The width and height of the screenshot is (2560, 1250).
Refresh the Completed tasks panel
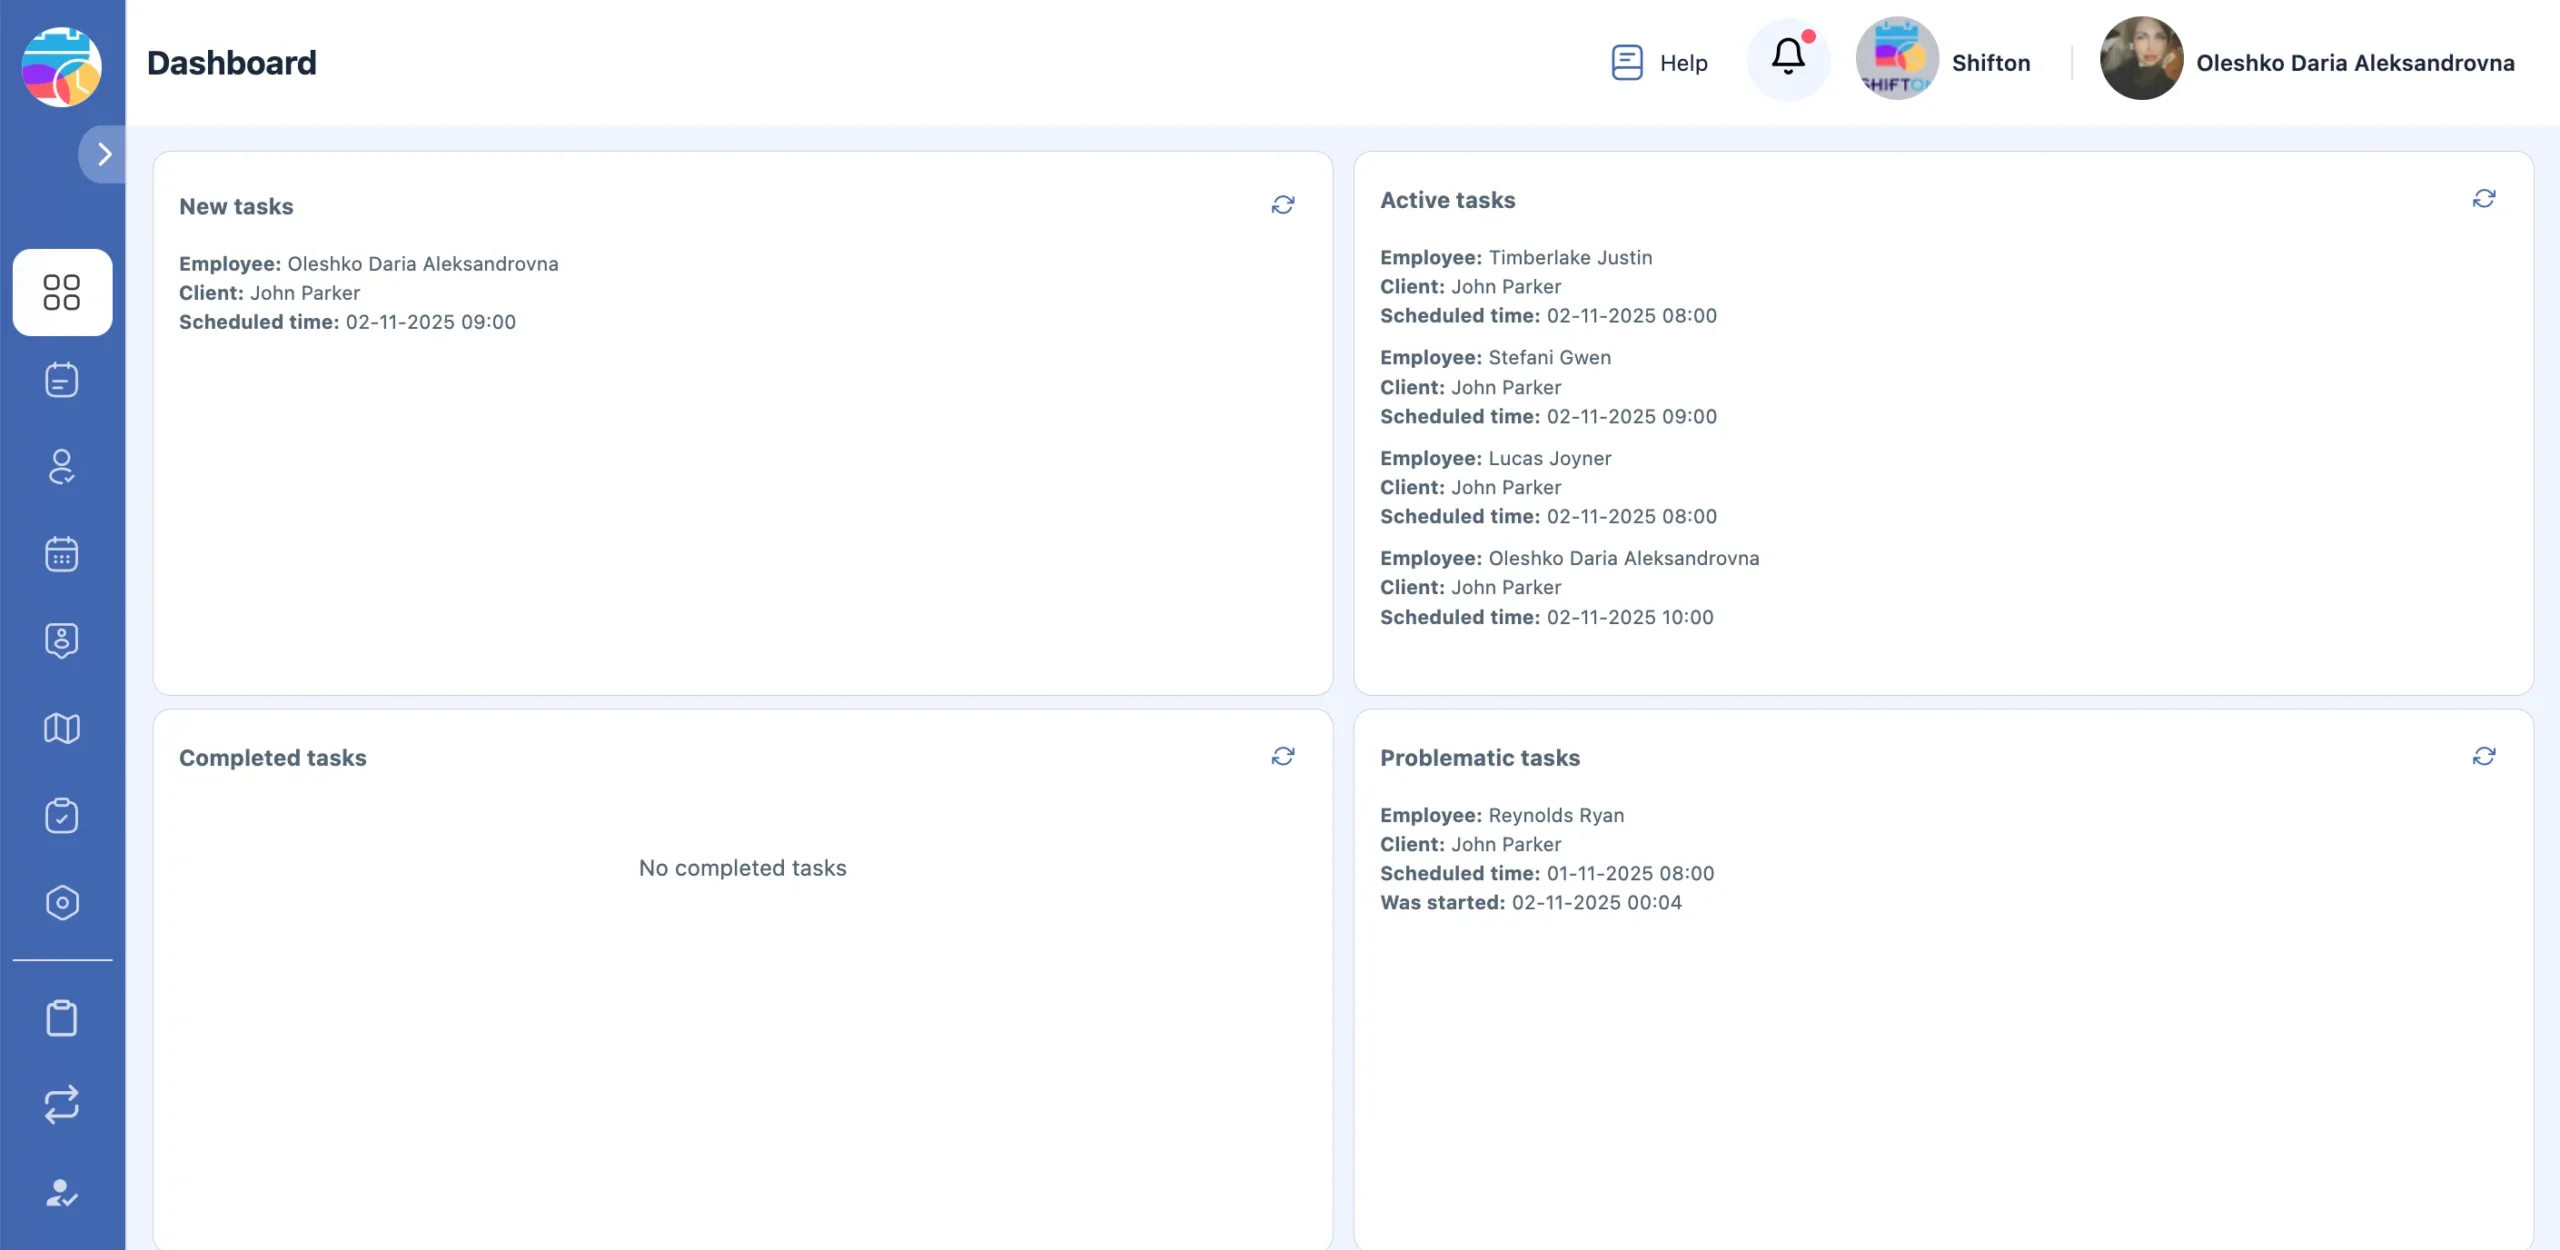pos(1283,756)
